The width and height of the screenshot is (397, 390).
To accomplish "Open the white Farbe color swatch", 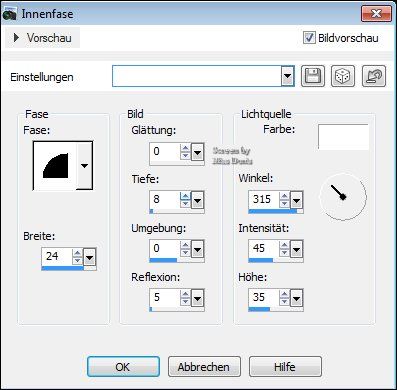I will (343, 137).
